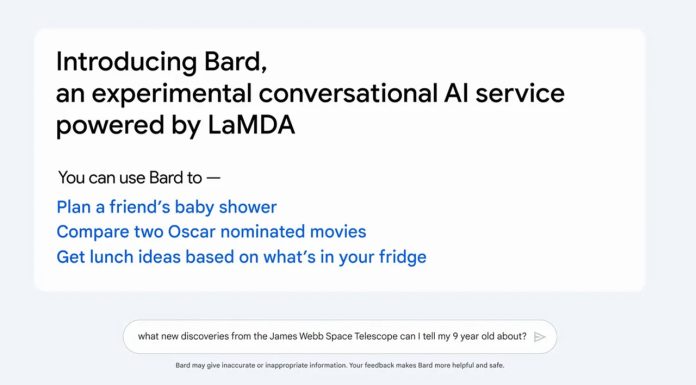The height and width of the screenshot is (385, 696).
Task: Open the Plan a friend's baby shower link
Action: (166, 207)
